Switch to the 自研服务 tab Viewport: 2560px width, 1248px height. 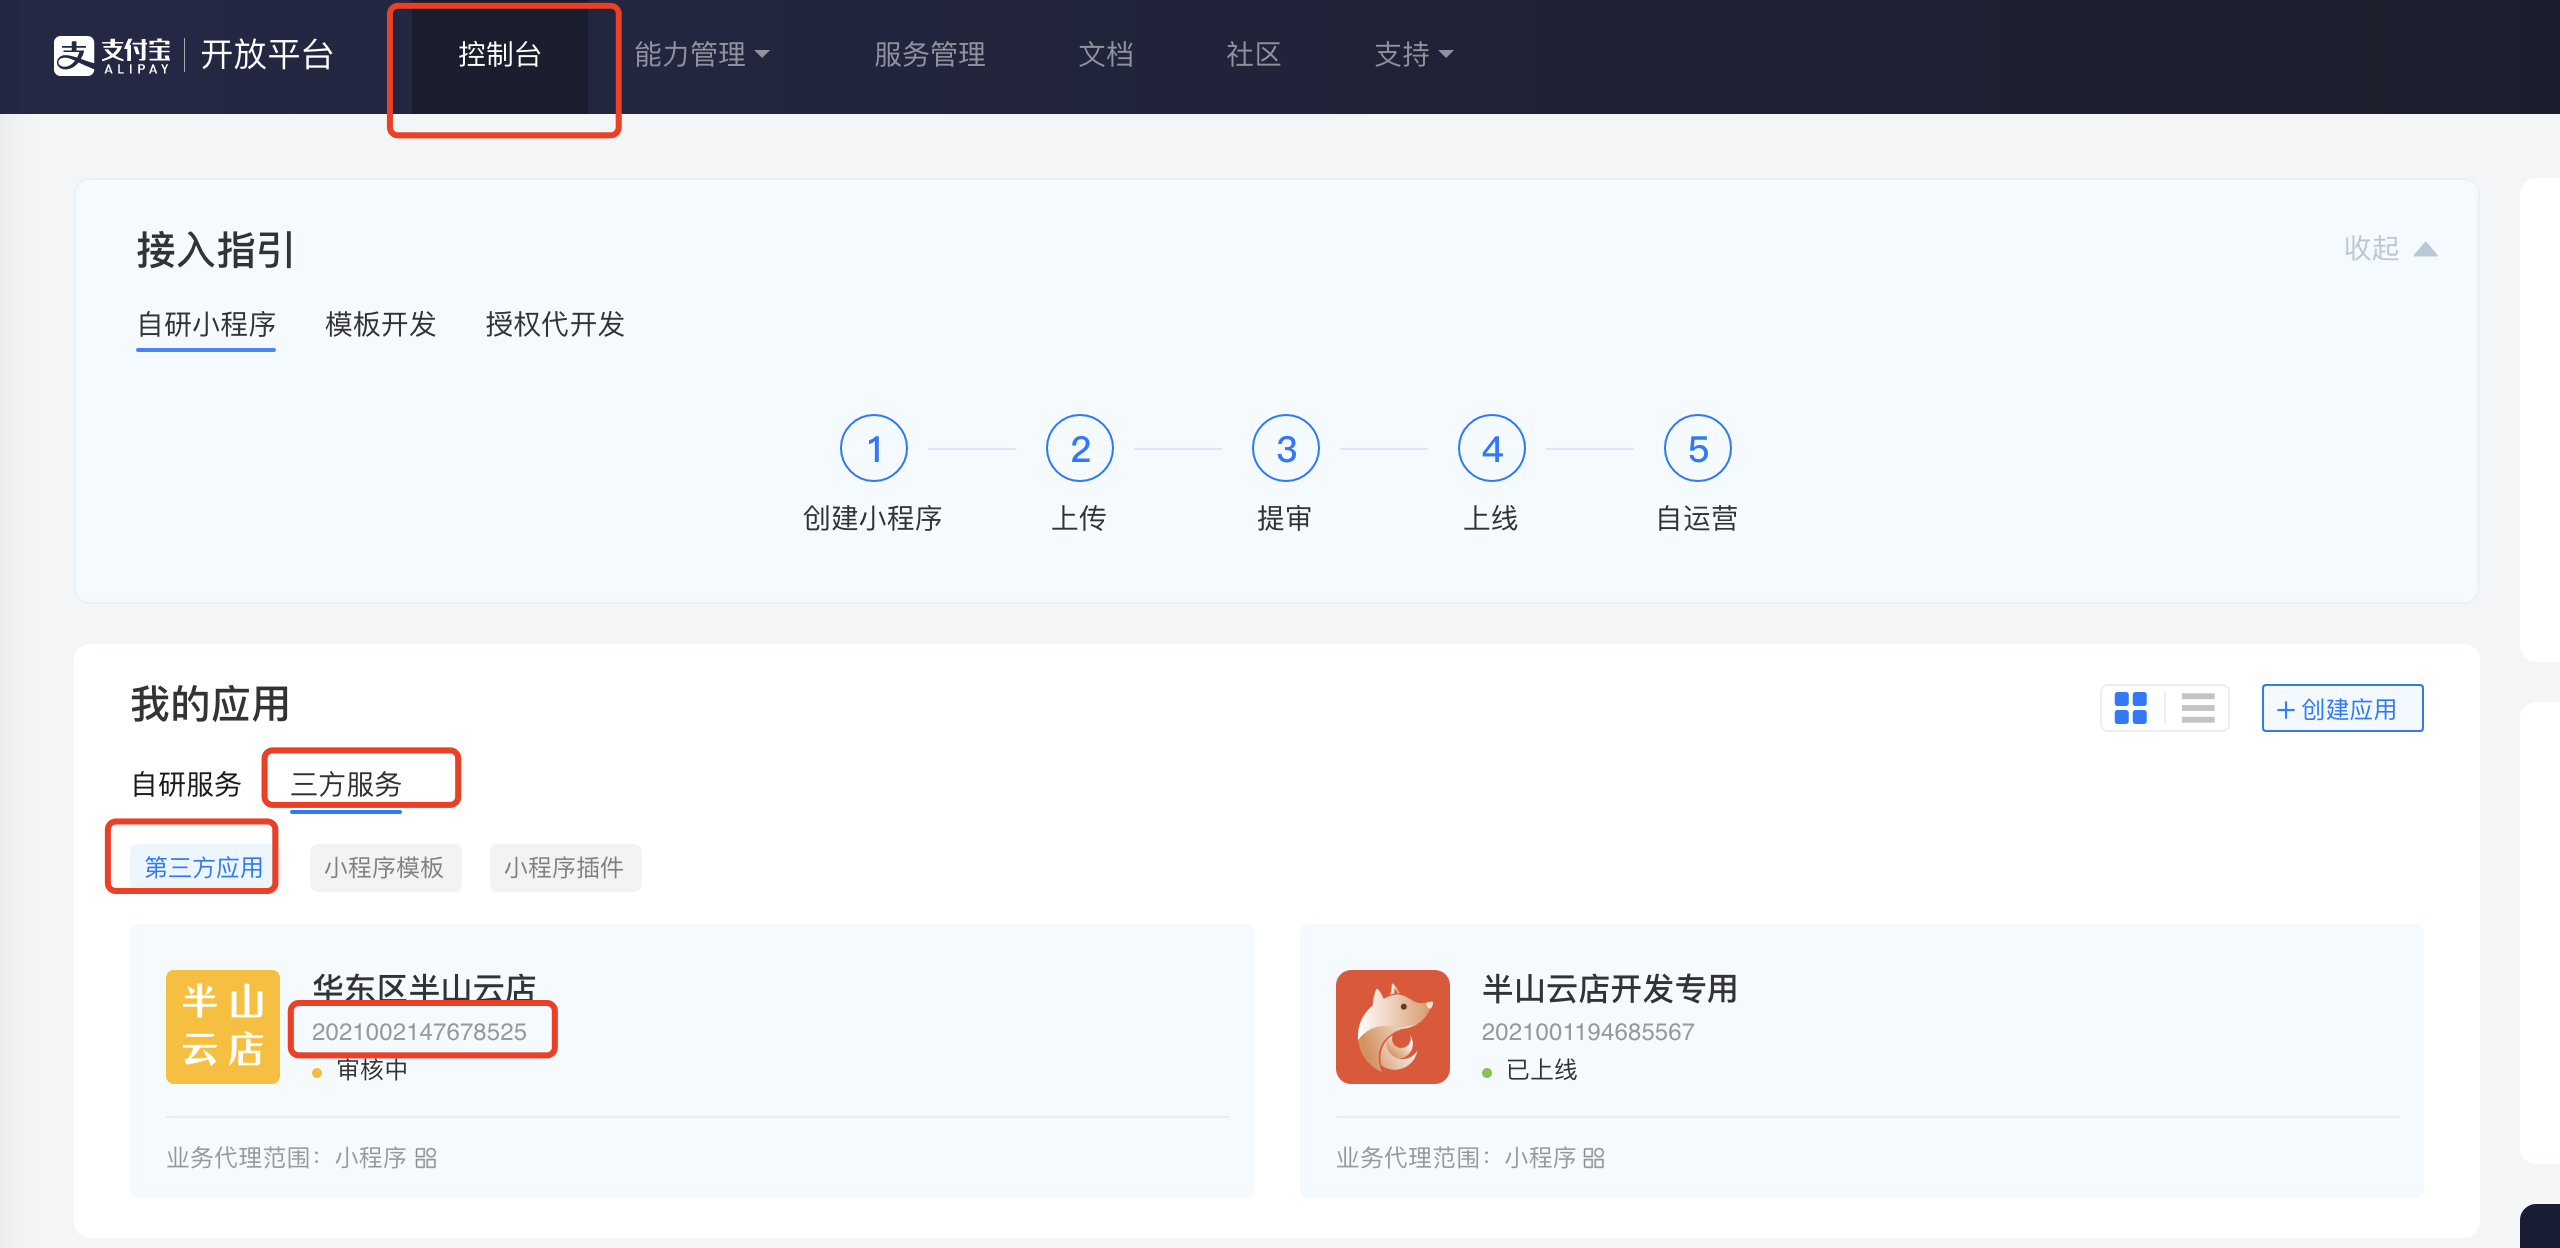187,784
